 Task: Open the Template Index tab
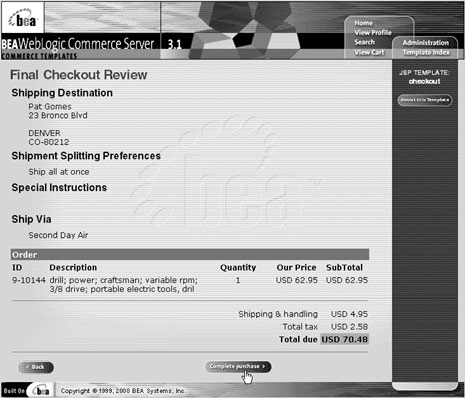point(426,52)
